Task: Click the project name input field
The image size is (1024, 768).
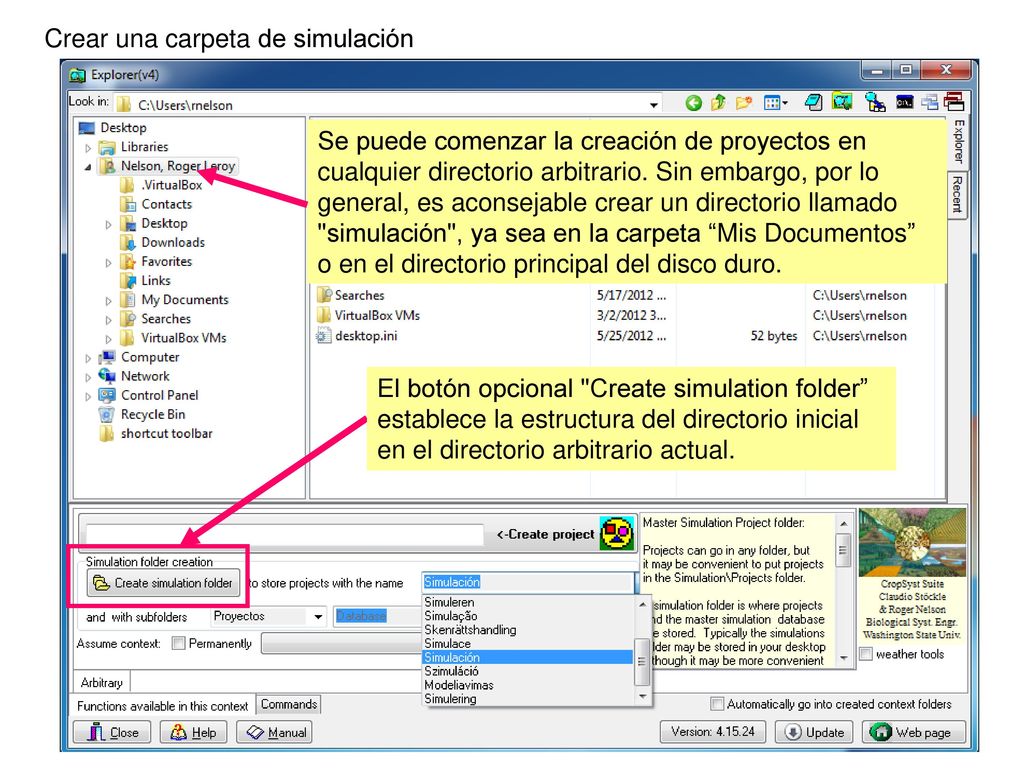Action: tap(285, 534)
